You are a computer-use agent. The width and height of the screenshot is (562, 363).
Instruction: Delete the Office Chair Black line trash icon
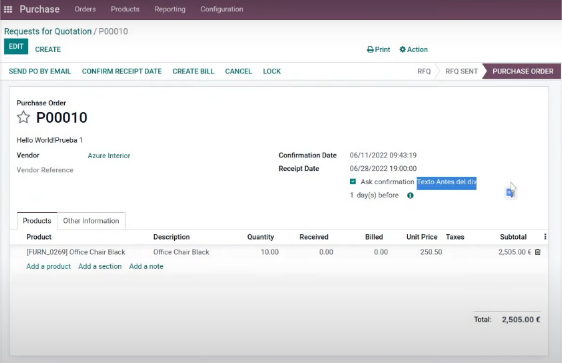[537, 252]
